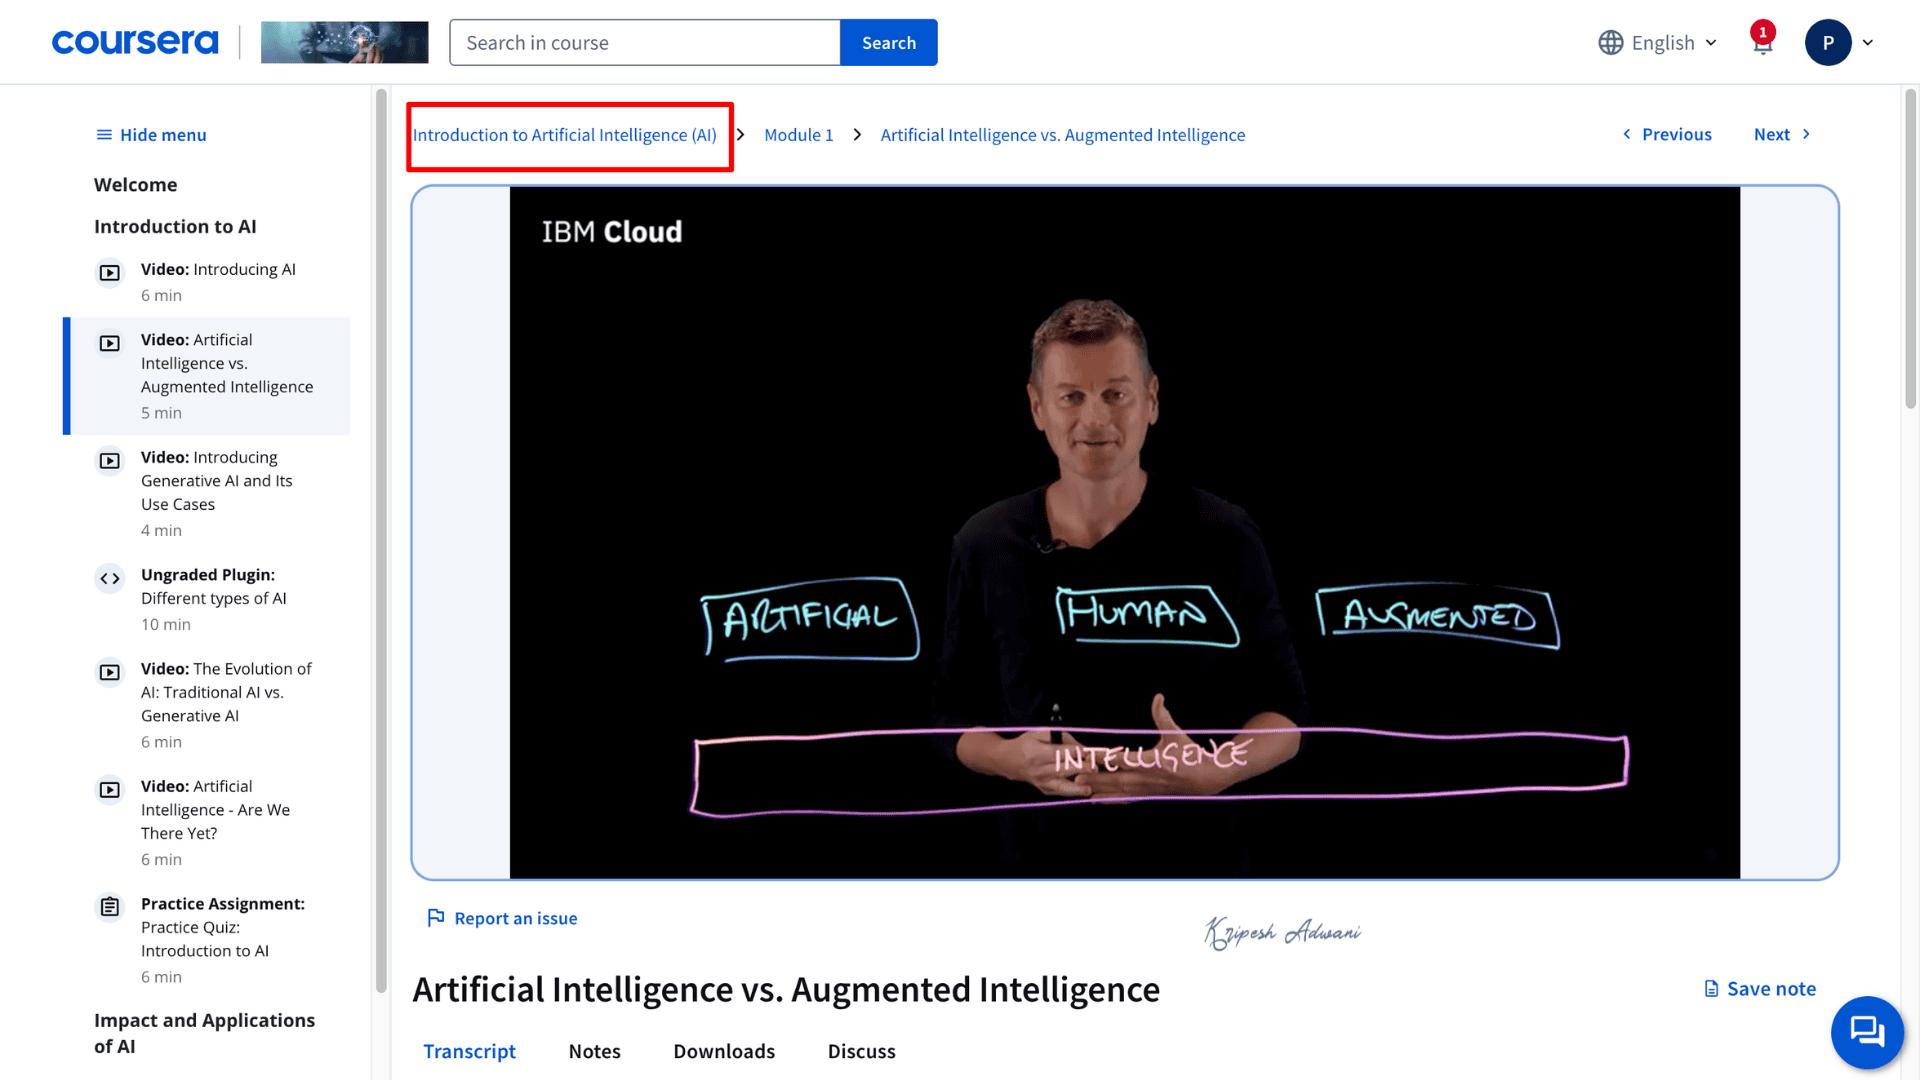Click the Search button
The height and width of the screenshot is (1080, 1920).
click(888, 43)
